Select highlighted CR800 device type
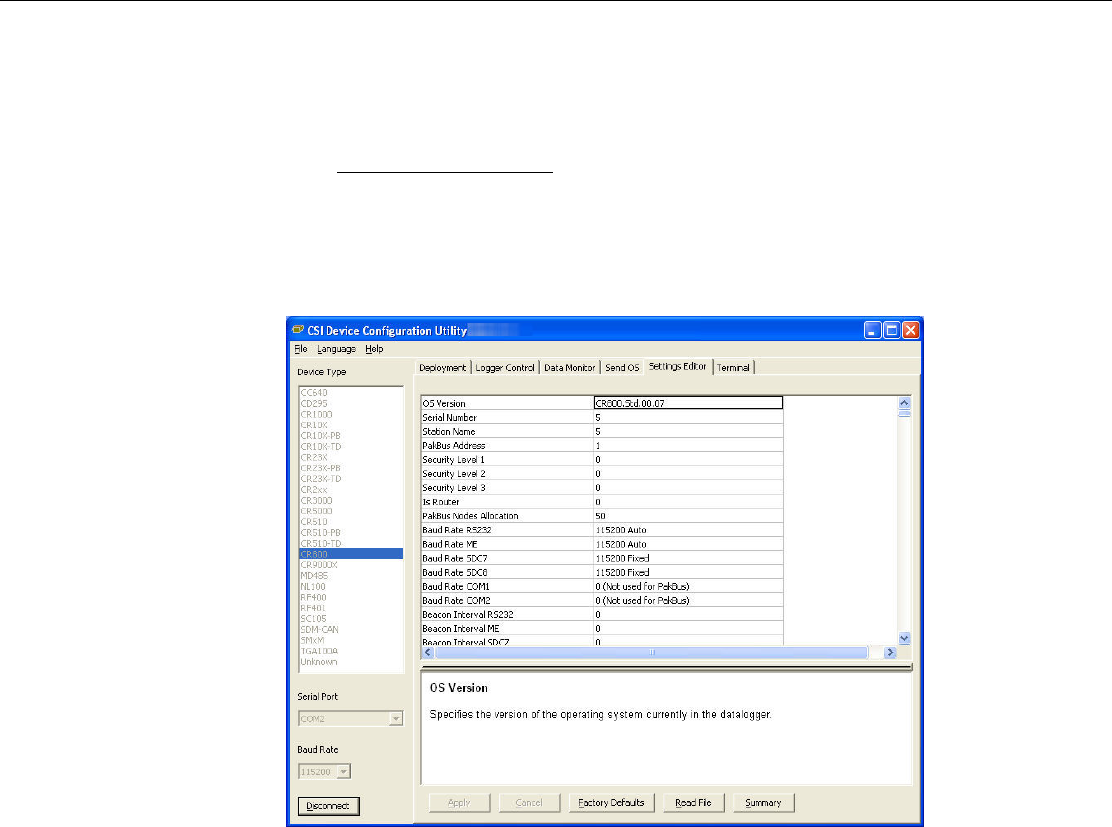The image size is (1112, 827). 351,554
